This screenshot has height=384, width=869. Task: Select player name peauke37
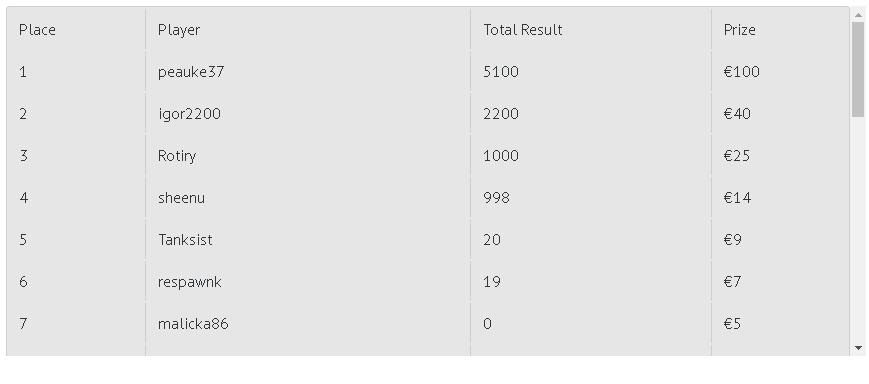(x=191, y=72)
